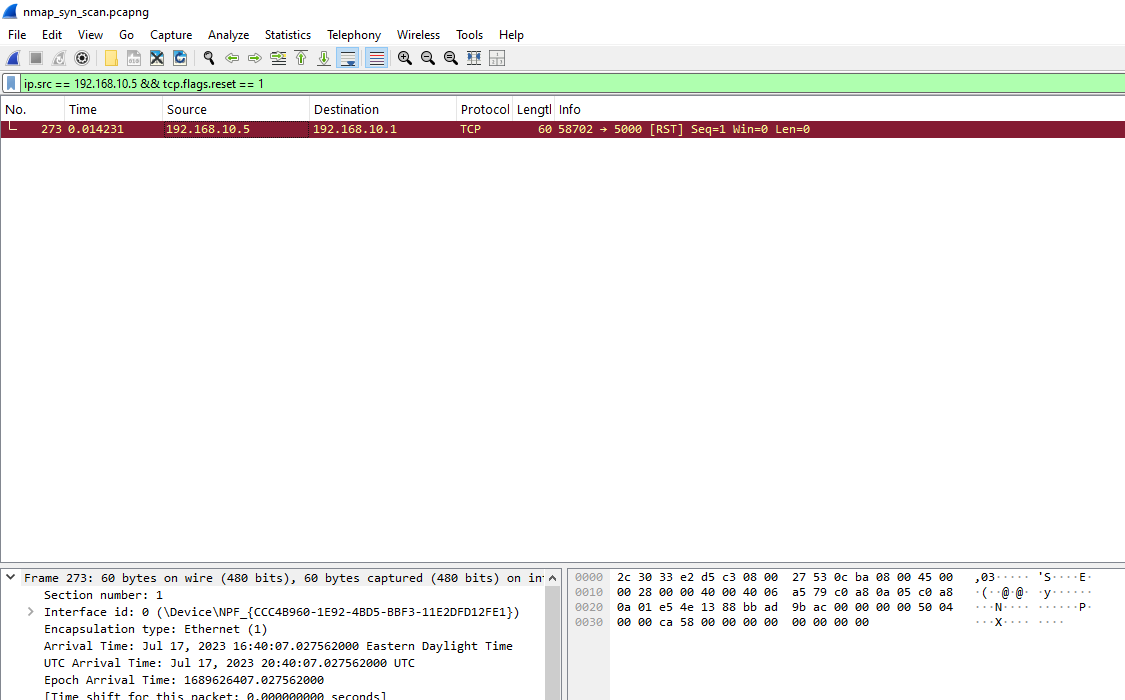Jump to the last packet

click(324, 57)
